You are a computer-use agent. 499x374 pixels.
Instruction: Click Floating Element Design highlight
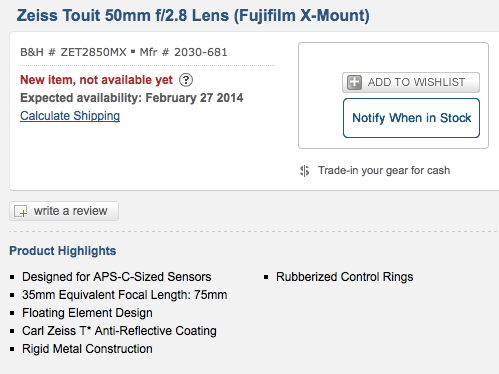point(87,313)
